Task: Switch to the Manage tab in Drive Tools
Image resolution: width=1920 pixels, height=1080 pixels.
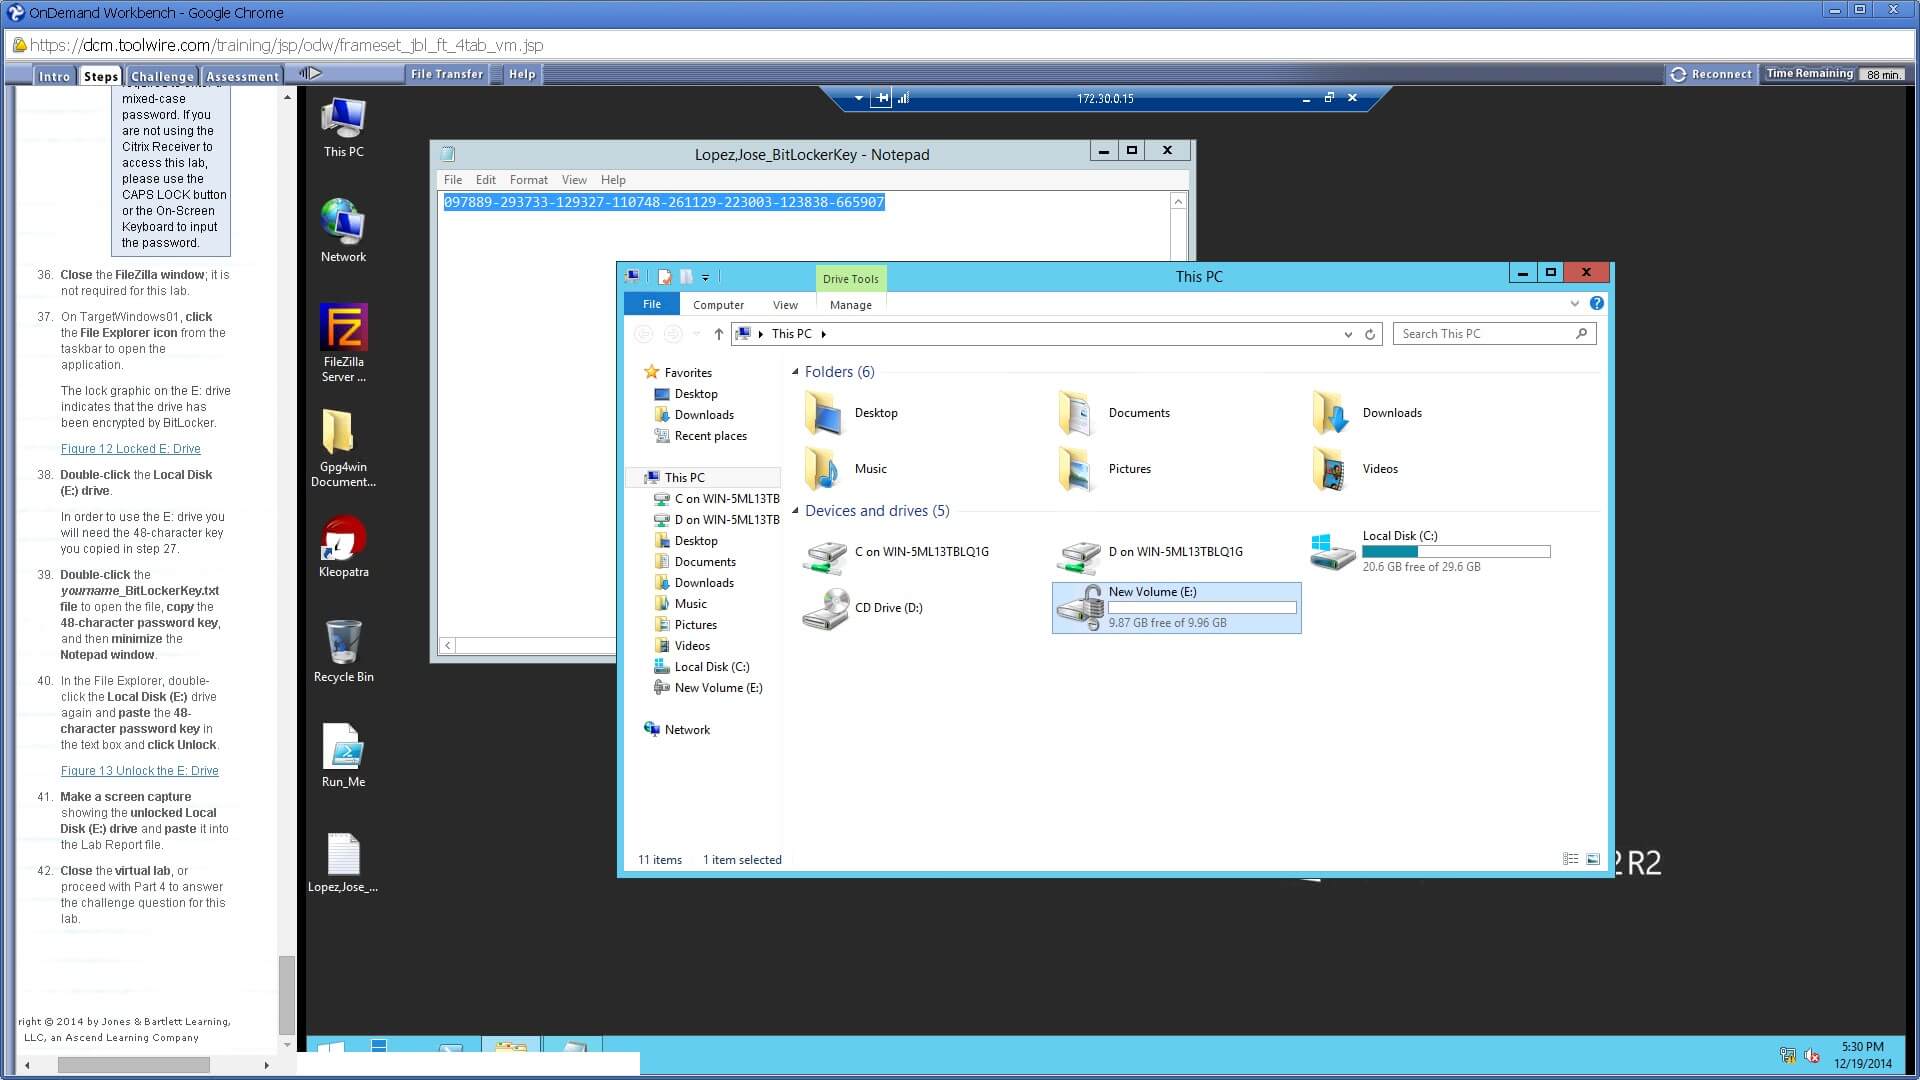Action: click(x=849, y=305)
